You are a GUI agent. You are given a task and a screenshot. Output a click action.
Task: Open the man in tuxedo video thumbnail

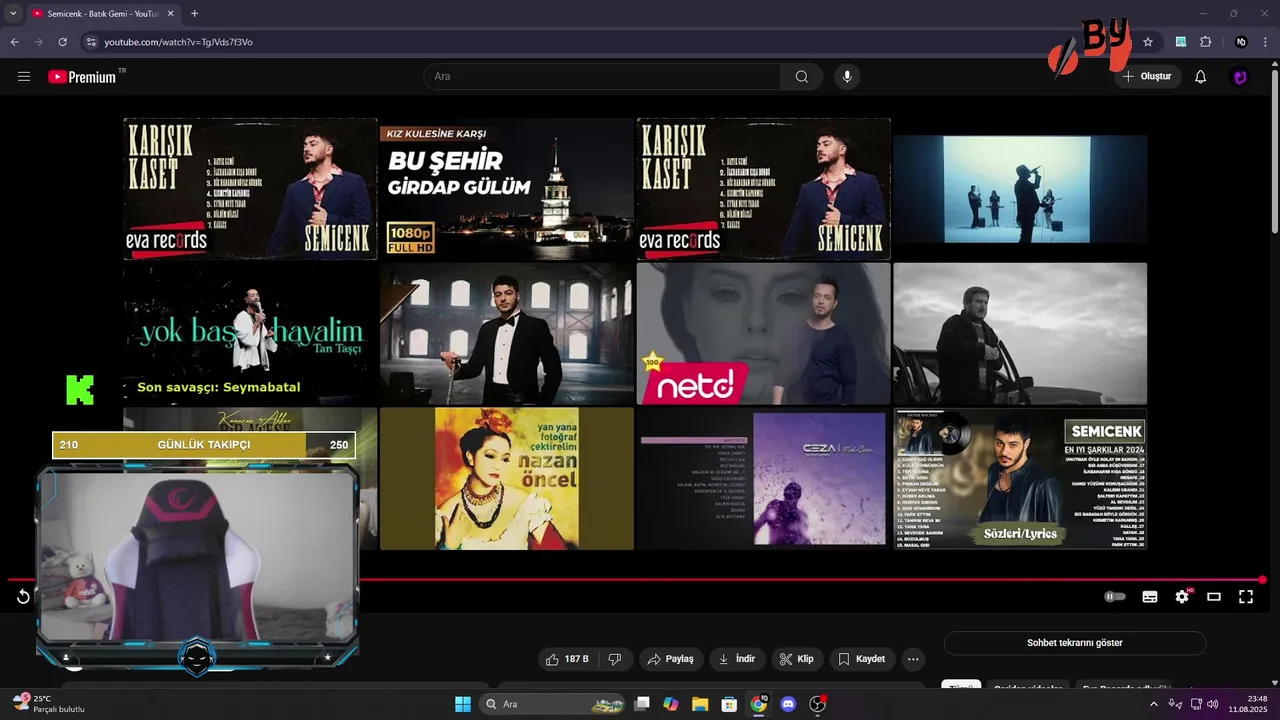pyautogui.click(x=506, y=334)
